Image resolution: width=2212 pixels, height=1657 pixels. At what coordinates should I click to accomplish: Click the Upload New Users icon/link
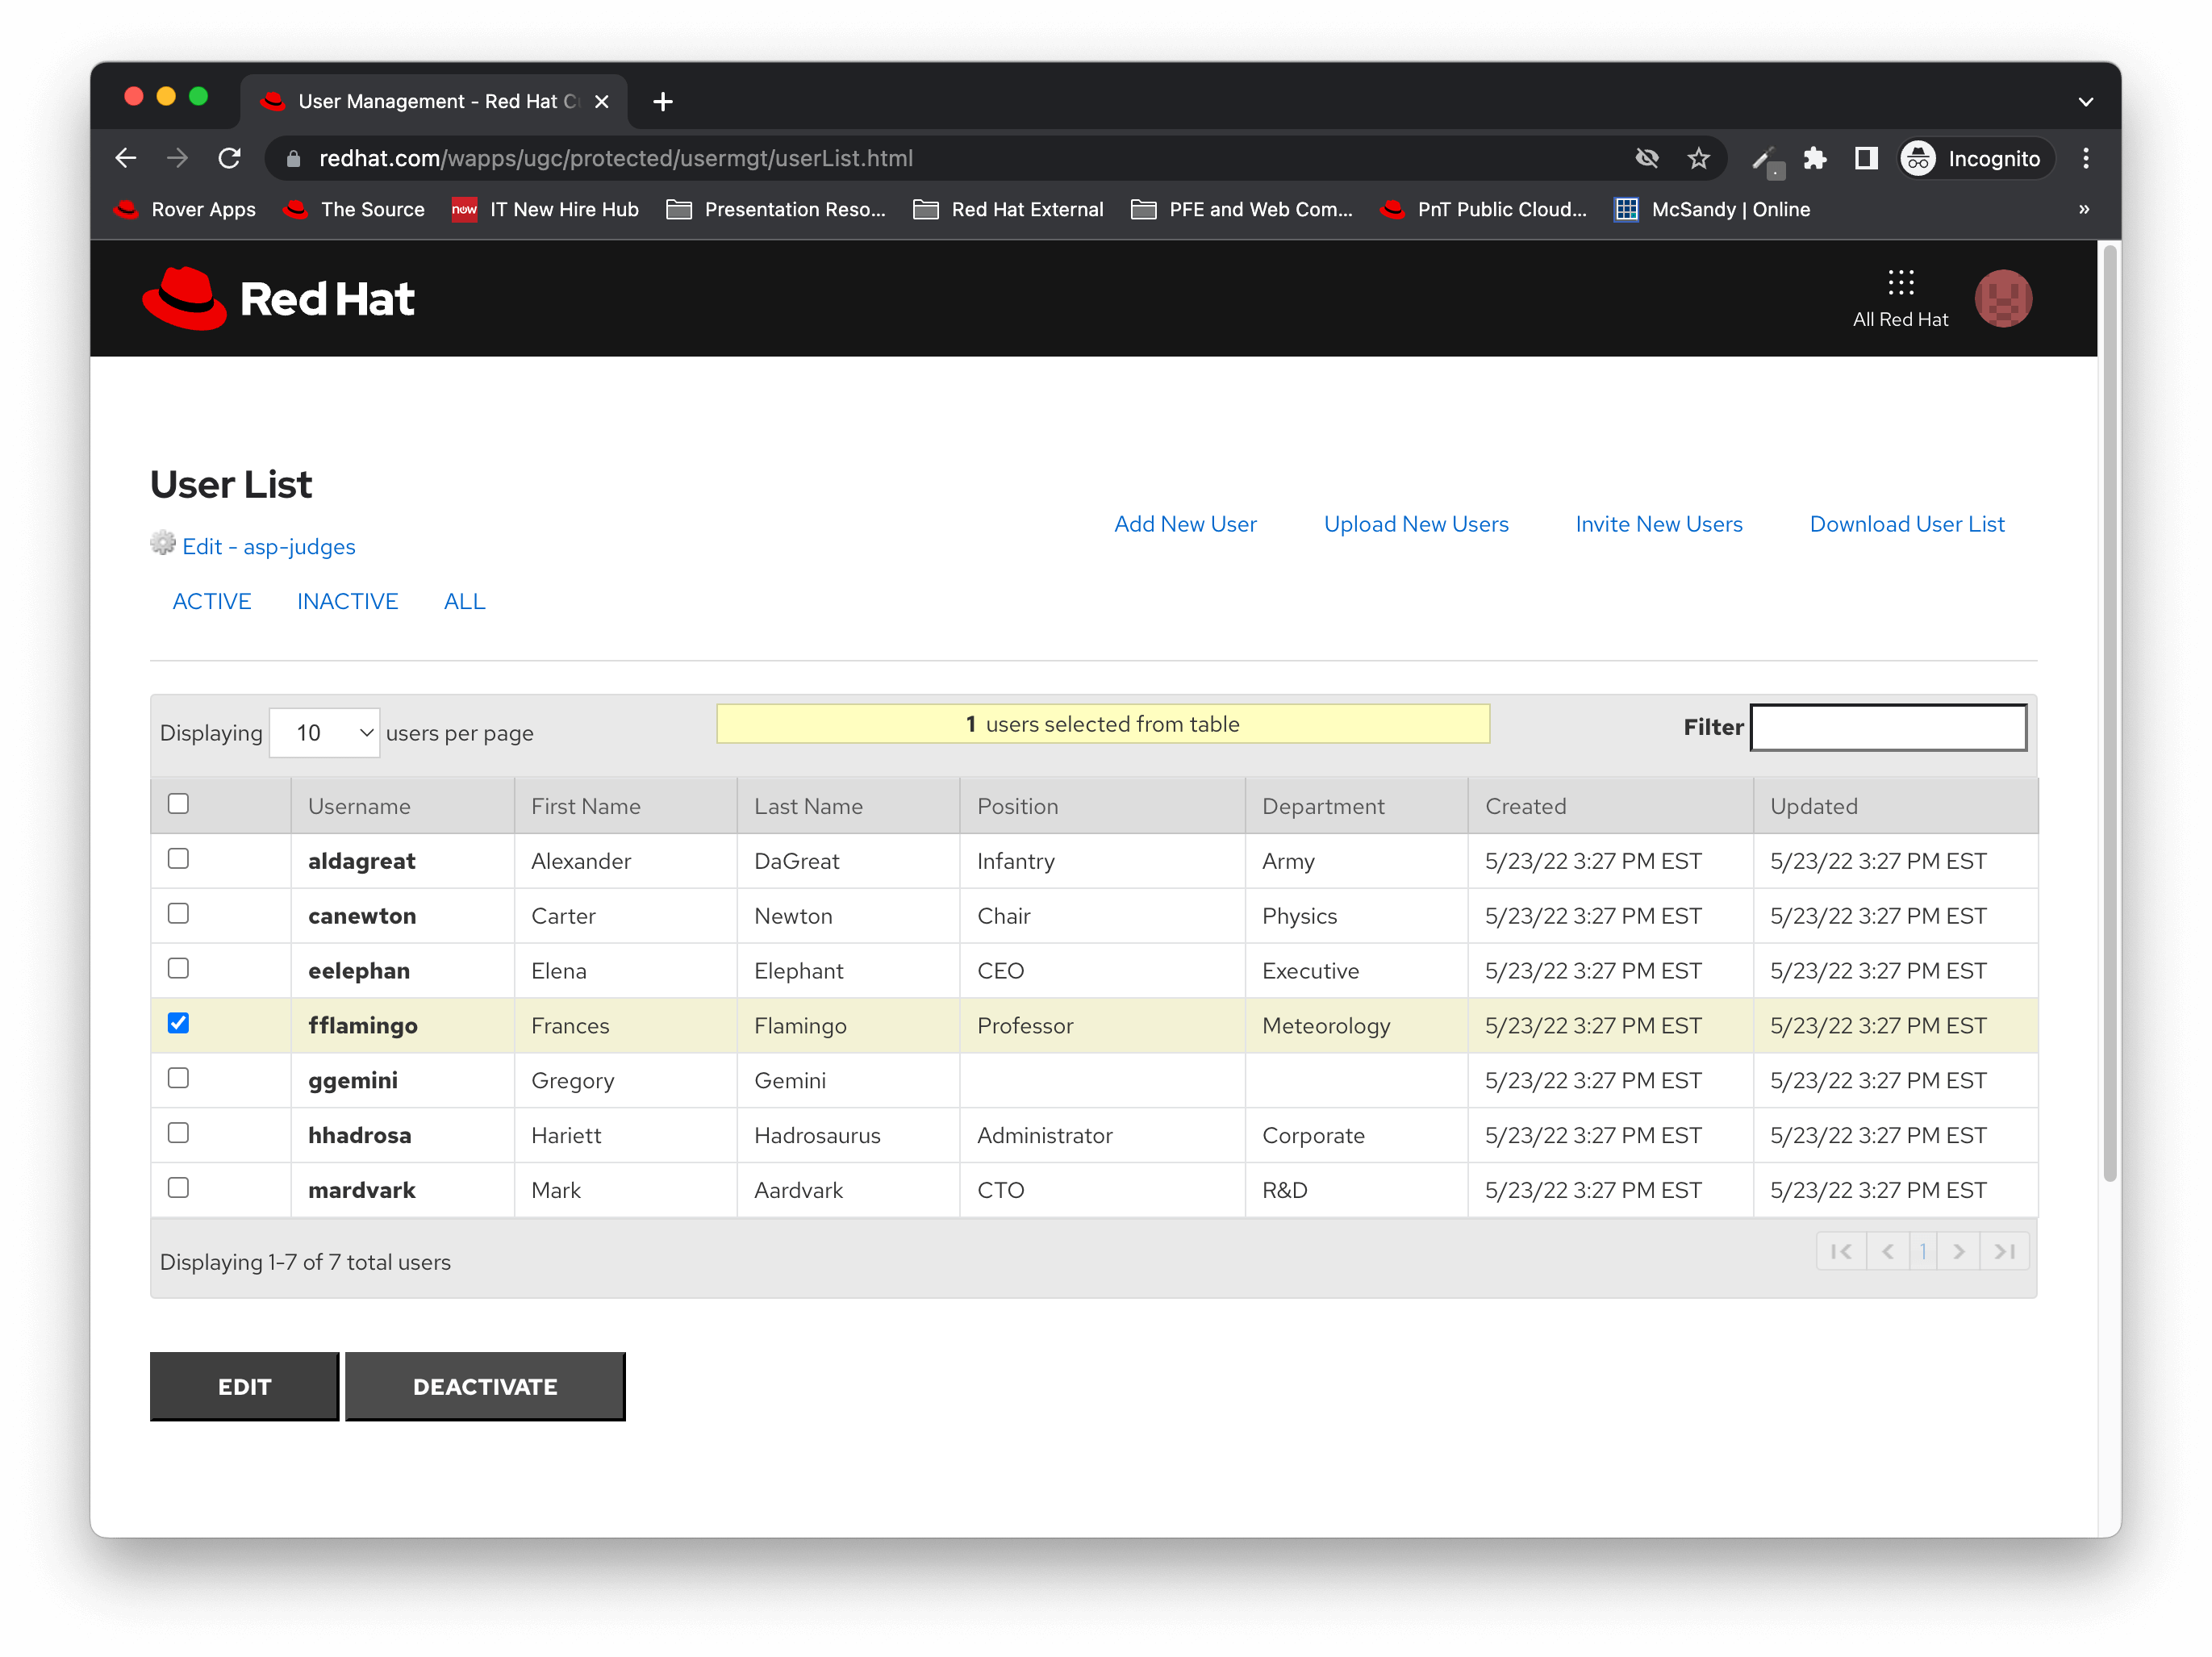1417,522
